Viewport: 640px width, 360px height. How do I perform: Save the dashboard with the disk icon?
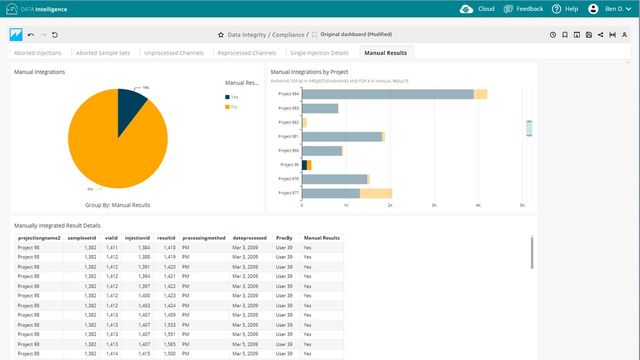[589, 35]
